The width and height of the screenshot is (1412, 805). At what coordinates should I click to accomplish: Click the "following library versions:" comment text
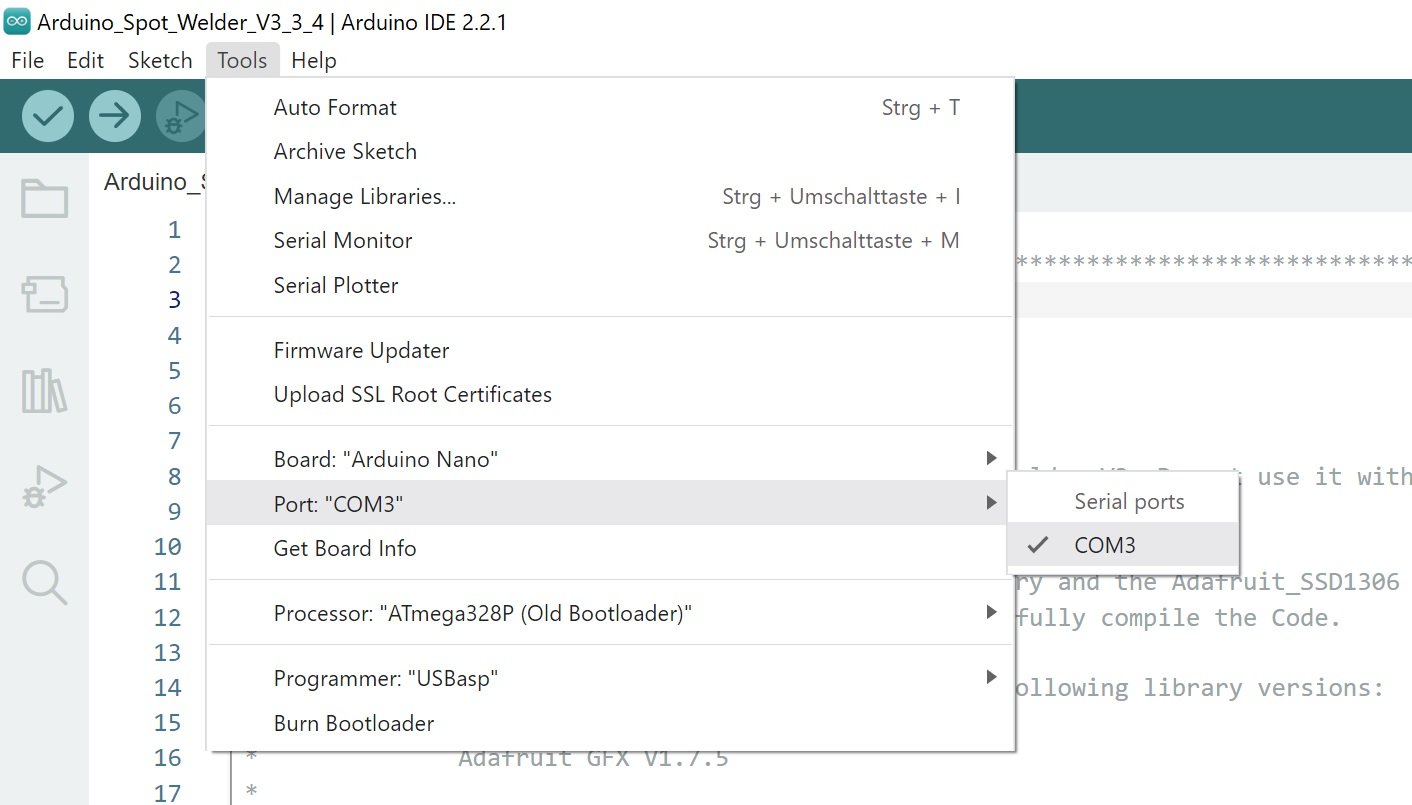1199,688
